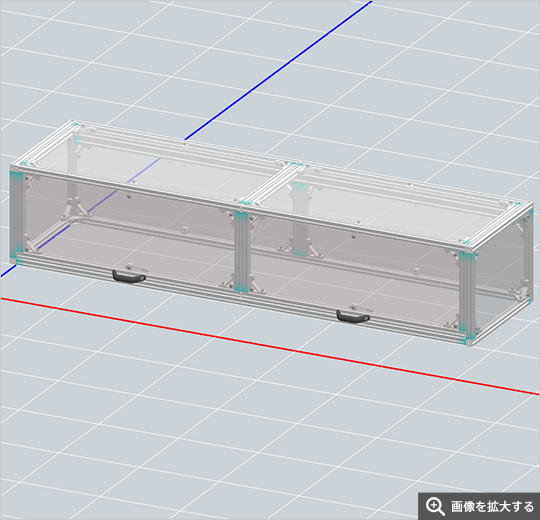The width and height of the screenshot is (540, 520).
Task: Select the right front corner vertical post
Action: pyautogui.click(x=467, y=297)
